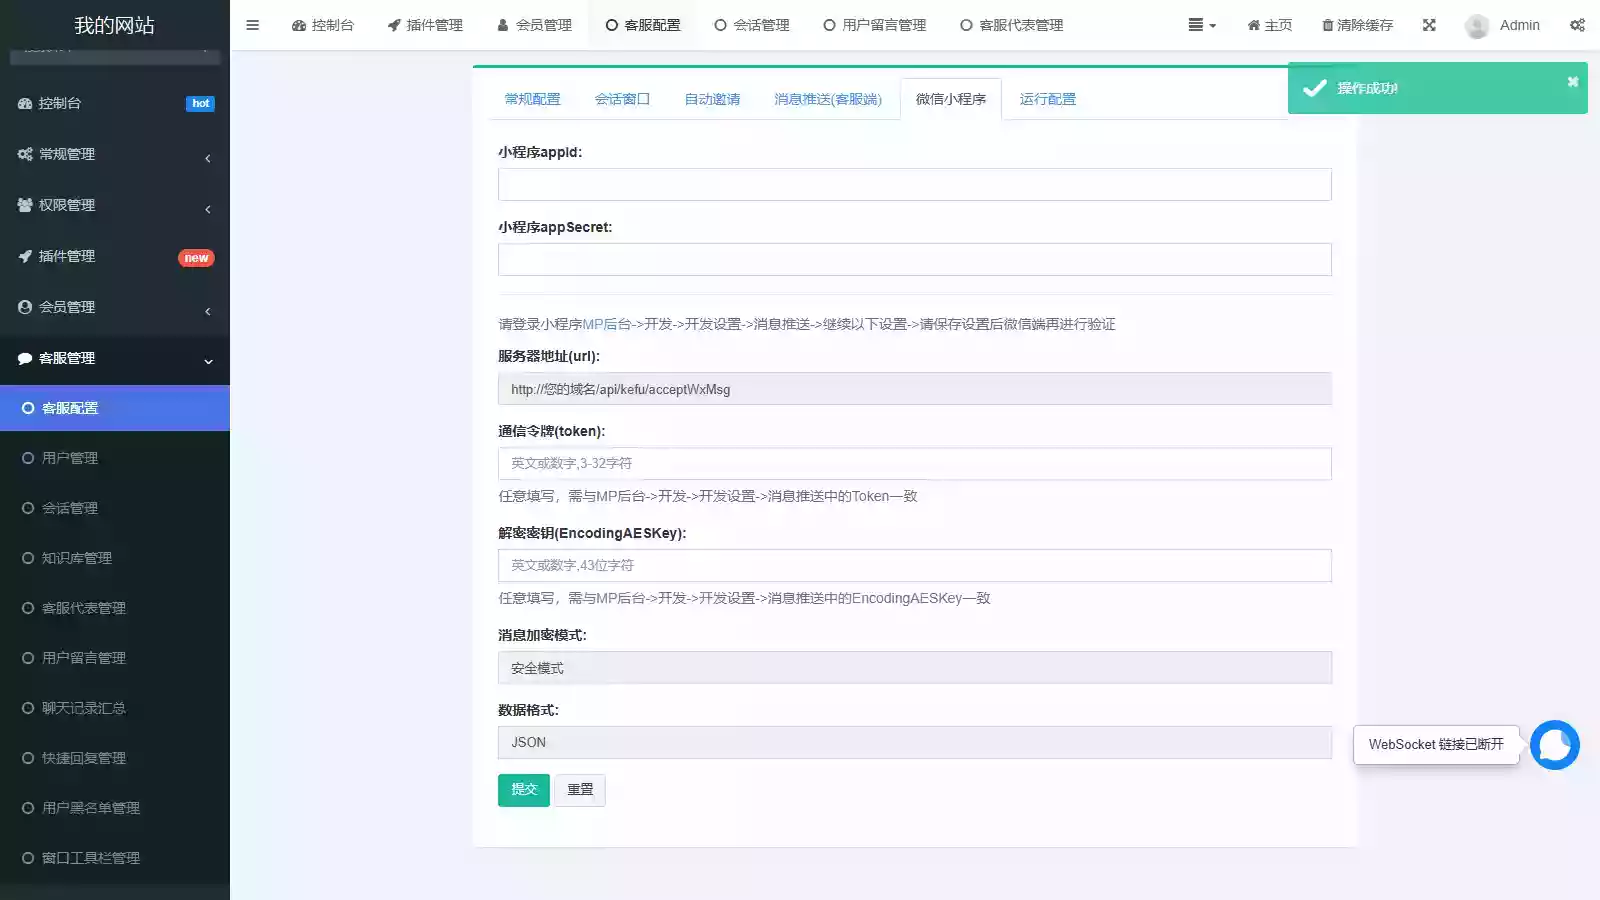Open the chat bubble widget at bottom right

click(1554, 744)
